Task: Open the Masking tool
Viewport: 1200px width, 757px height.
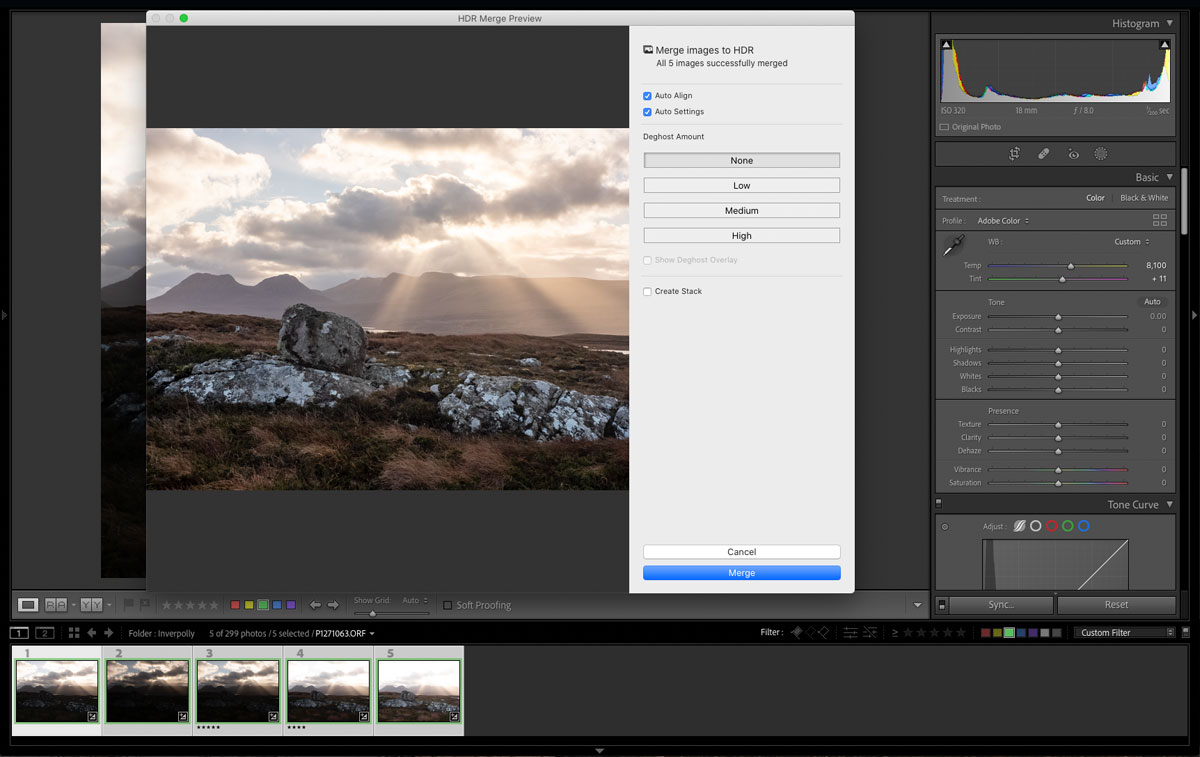Action: click(x=1101, y=154)
